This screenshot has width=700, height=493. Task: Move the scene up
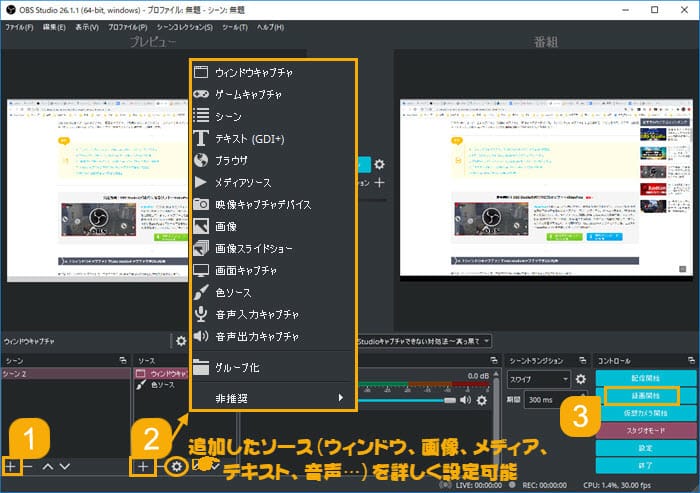click(x=48, y=467)
